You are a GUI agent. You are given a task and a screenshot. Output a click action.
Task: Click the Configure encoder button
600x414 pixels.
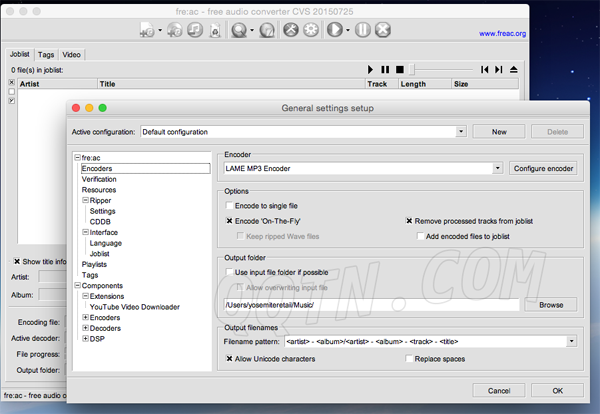pyautogui.click(x=543, y=168)
